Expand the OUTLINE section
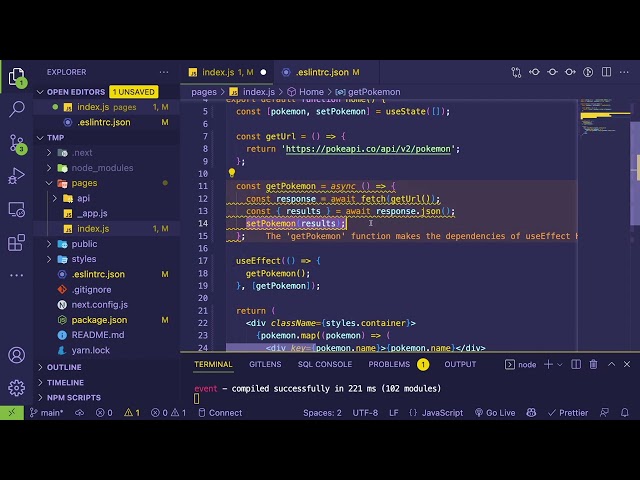640x480 pixels. coord(40,367)
